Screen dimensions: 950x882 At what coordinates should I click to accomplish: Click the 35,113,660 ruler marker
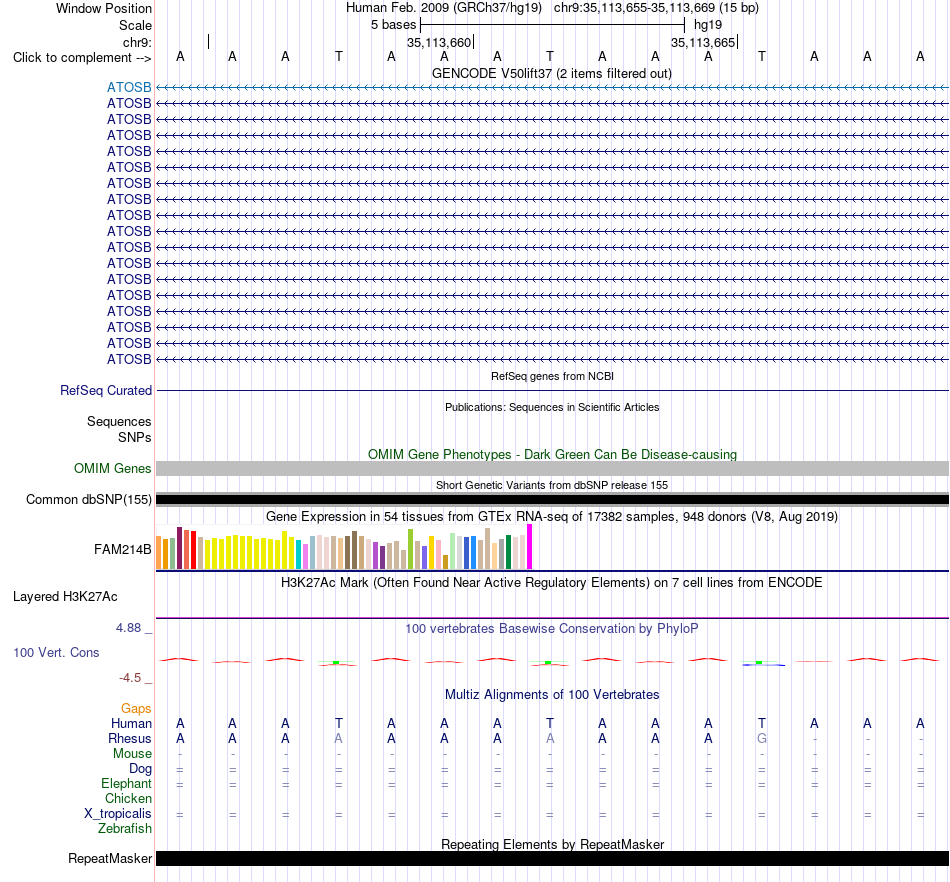439,42
